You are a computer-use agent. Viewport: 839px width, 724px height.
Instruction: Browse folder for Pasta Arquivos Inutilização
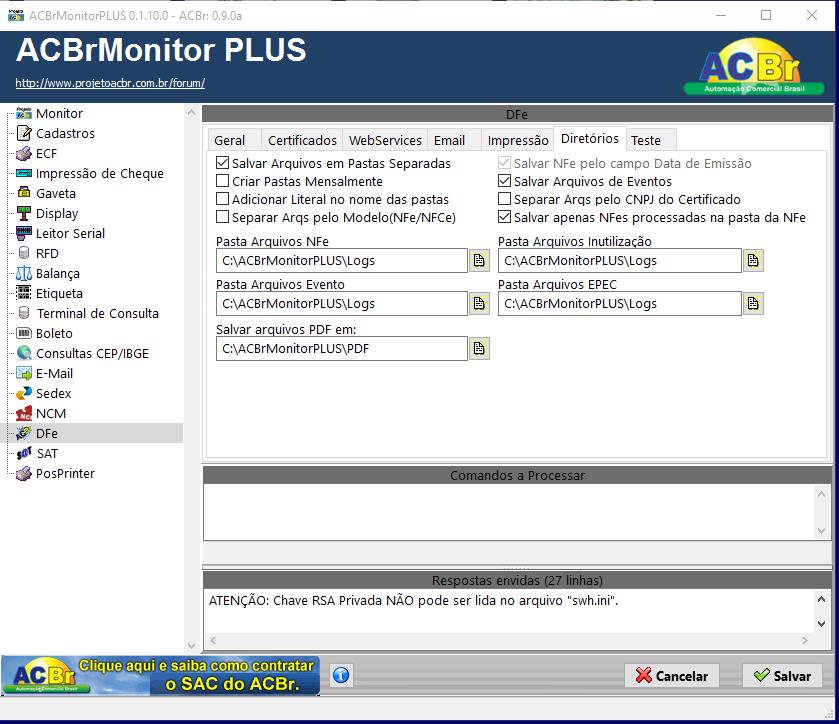point(753,261)
